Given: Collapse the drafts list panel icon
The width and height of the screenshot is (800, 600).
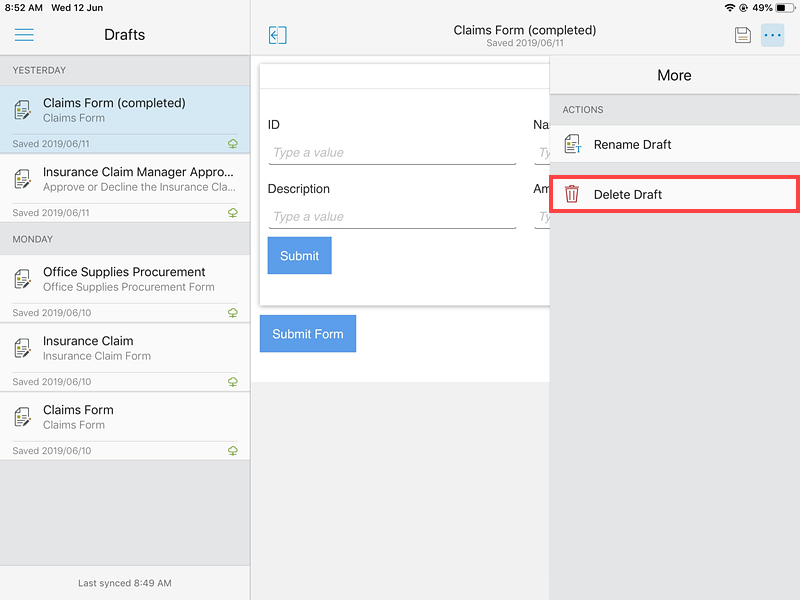Looking at the screenshot, I should pyautogui.click(x=278, y=35).
